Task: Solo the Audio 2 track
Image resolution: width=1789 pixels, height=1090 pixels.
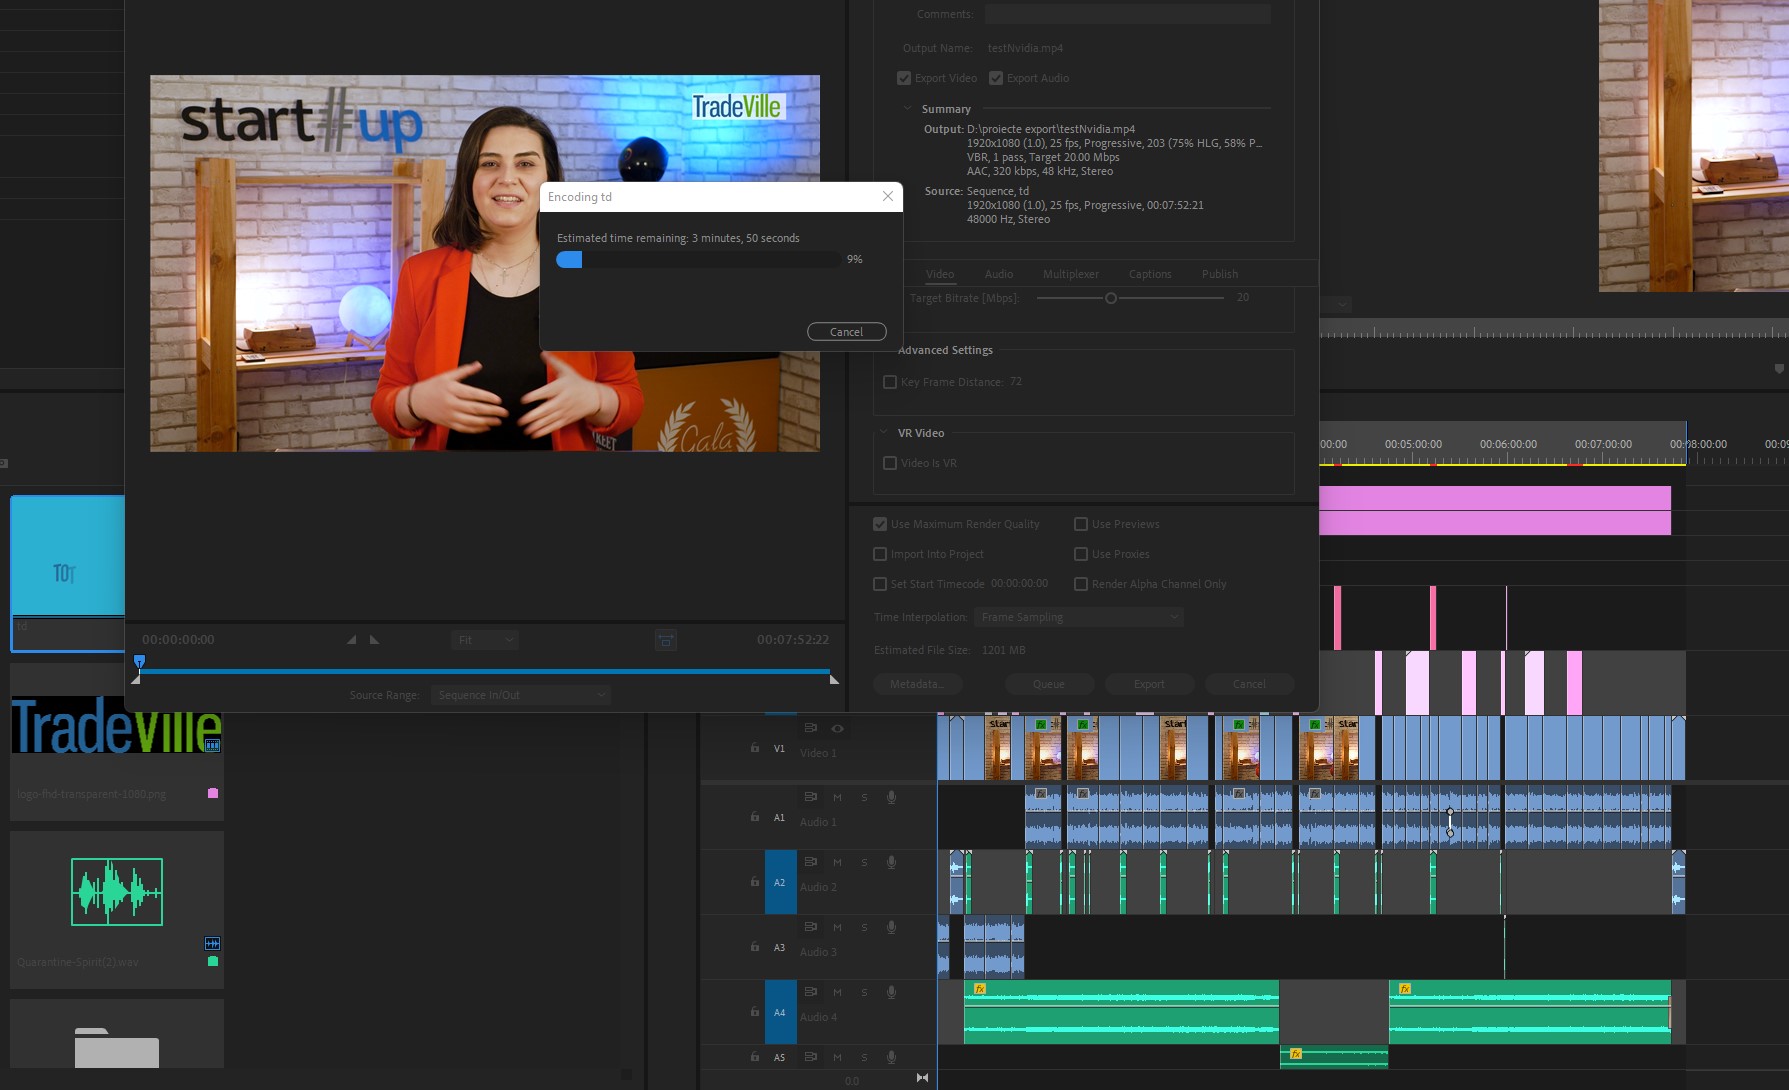Action: (864, 862)
